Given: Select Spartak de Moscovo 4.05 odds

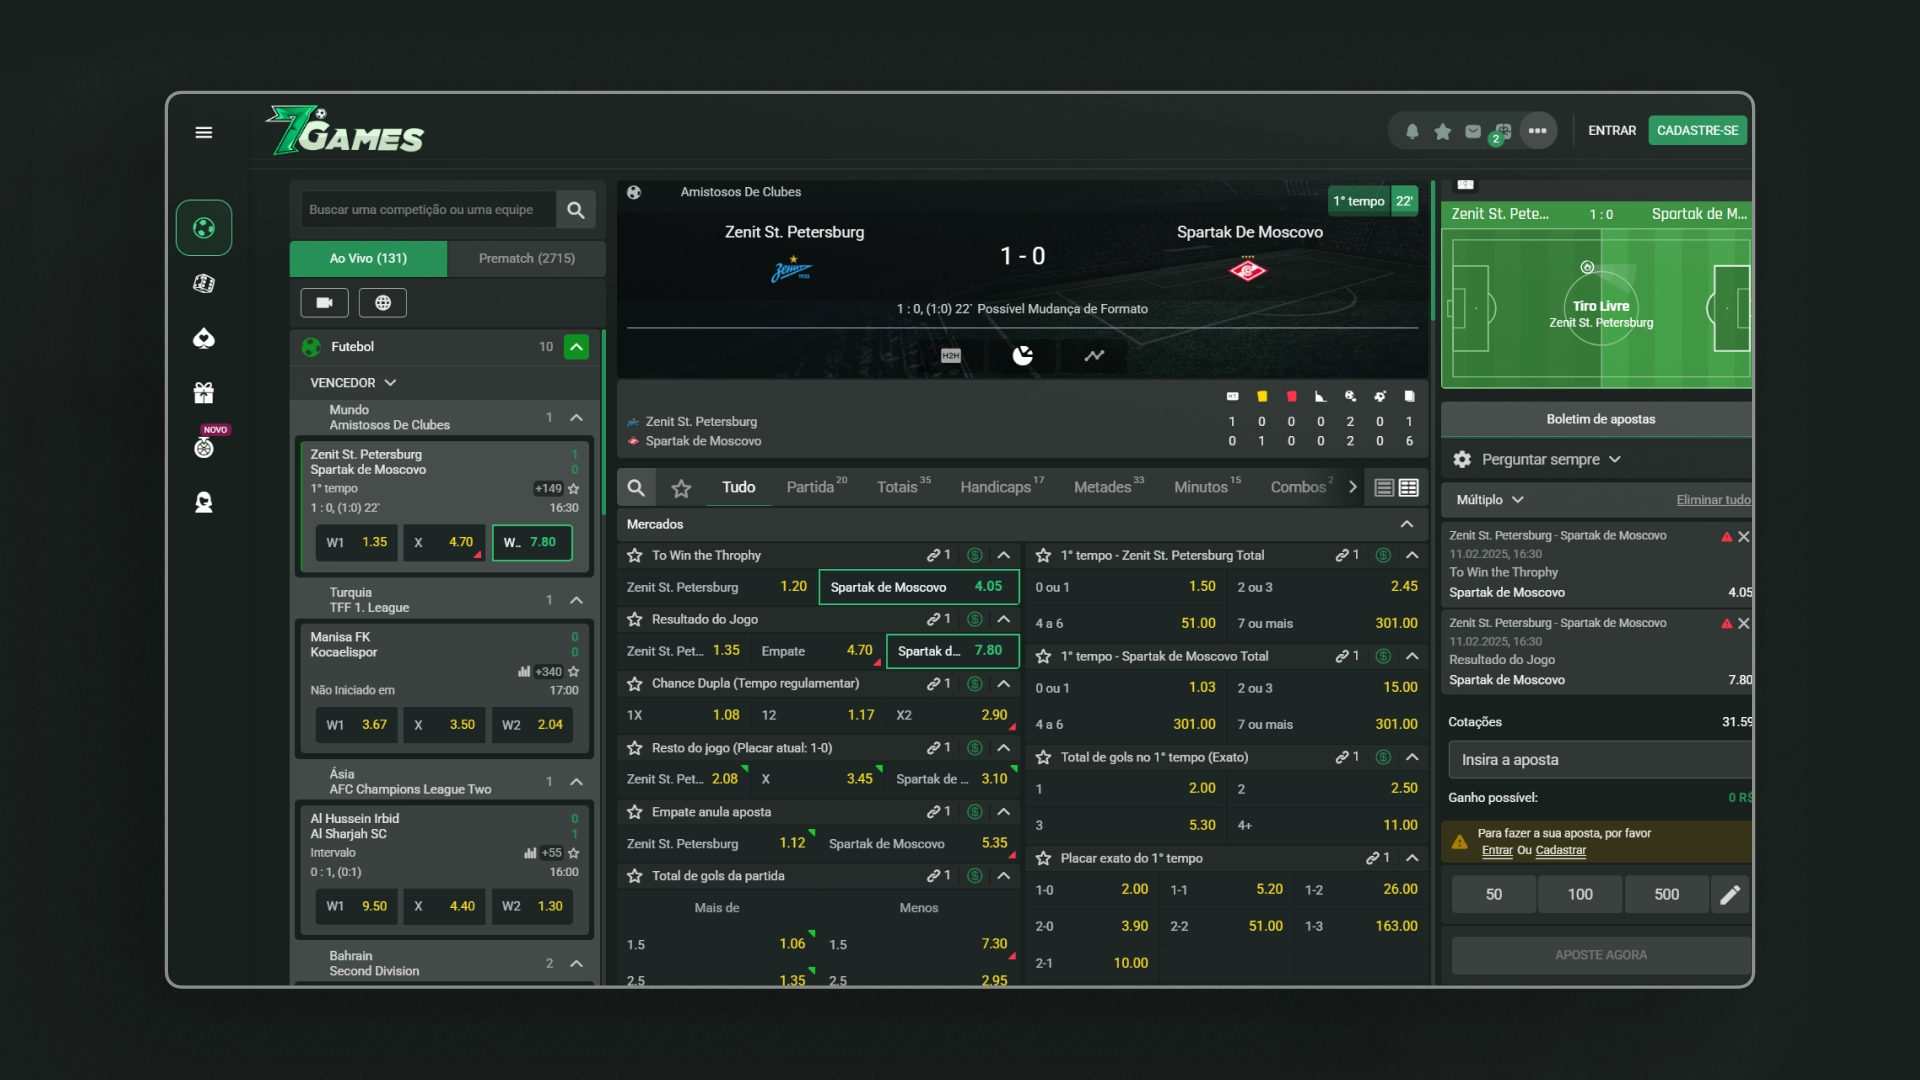Looking at the screenshot, I should [x=919, y=587].
